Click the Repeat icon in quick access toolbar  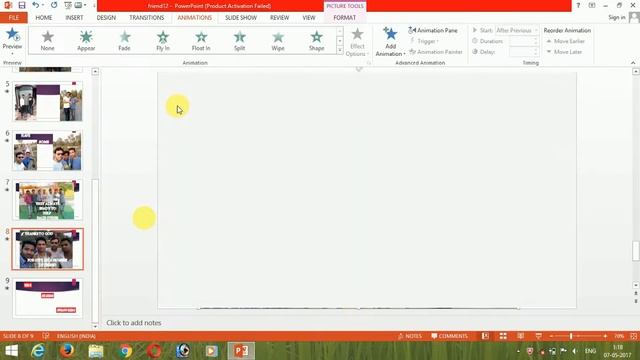coord(54,5)
